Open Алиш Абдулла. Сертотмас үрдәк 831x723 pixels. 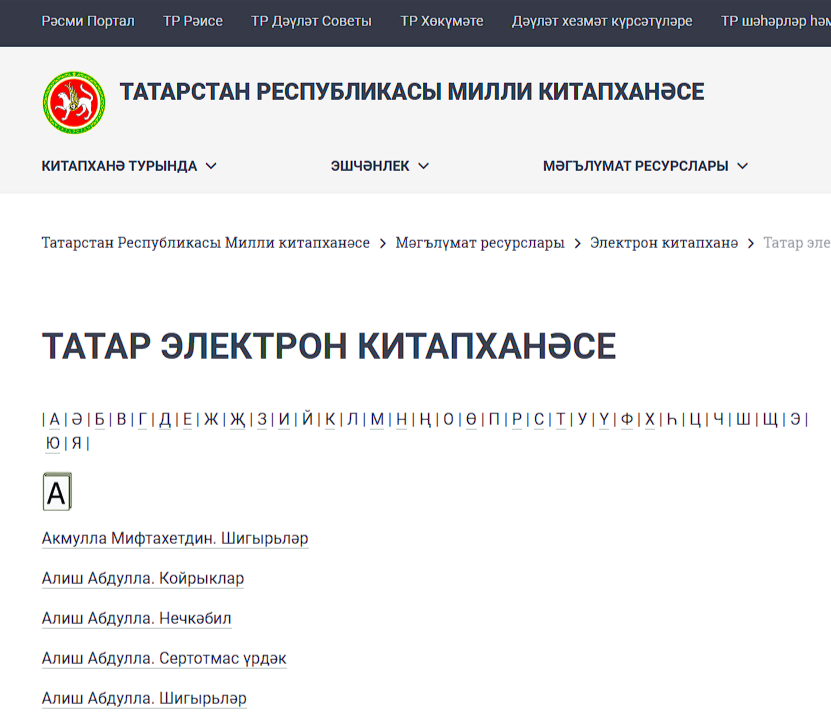164,658
